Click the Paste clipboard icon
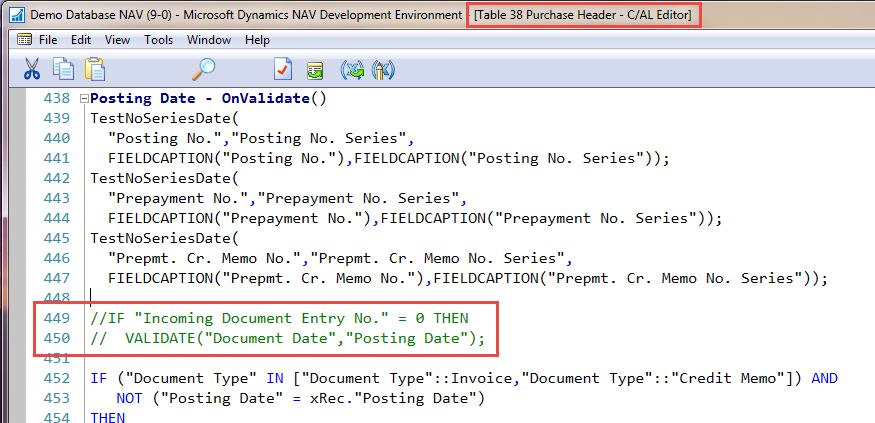Viewport: 875px width, 423px height. click(x=95, y=69)
